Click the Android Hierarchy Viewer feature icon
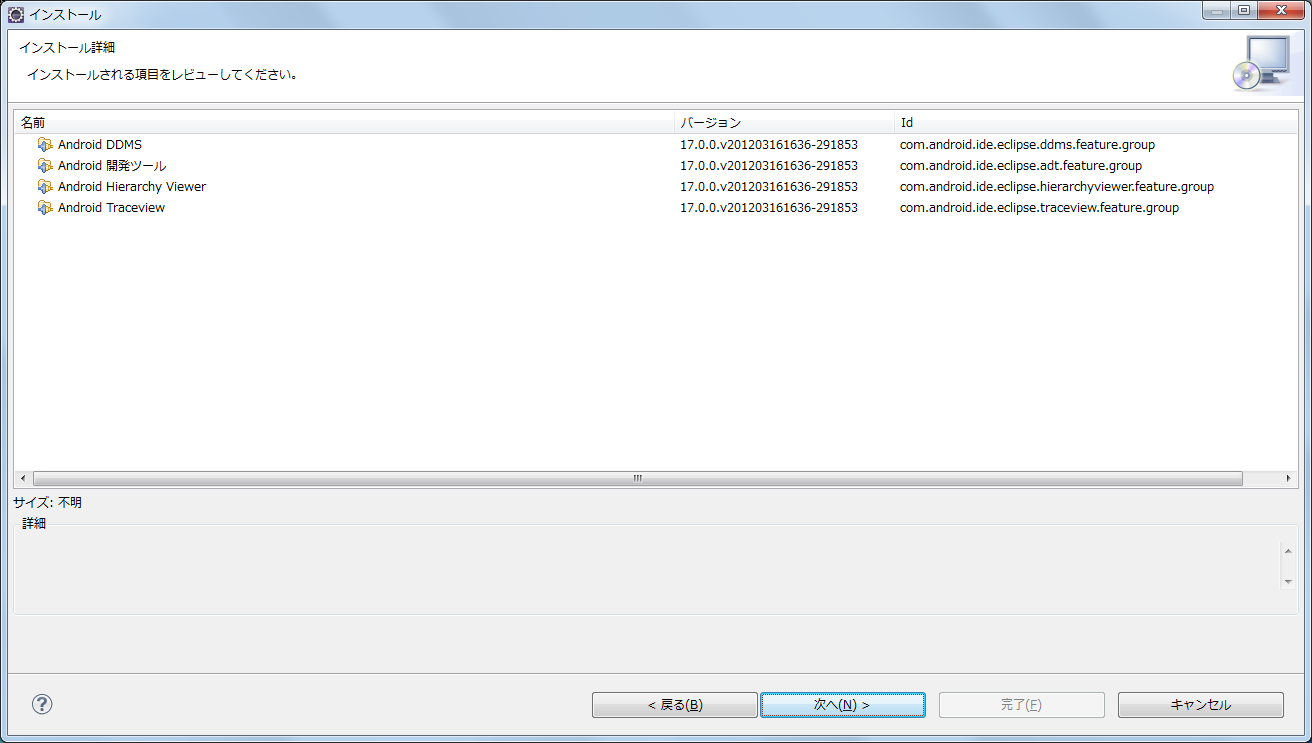Viewport: 1312px width, 743px height. point(45,187)
